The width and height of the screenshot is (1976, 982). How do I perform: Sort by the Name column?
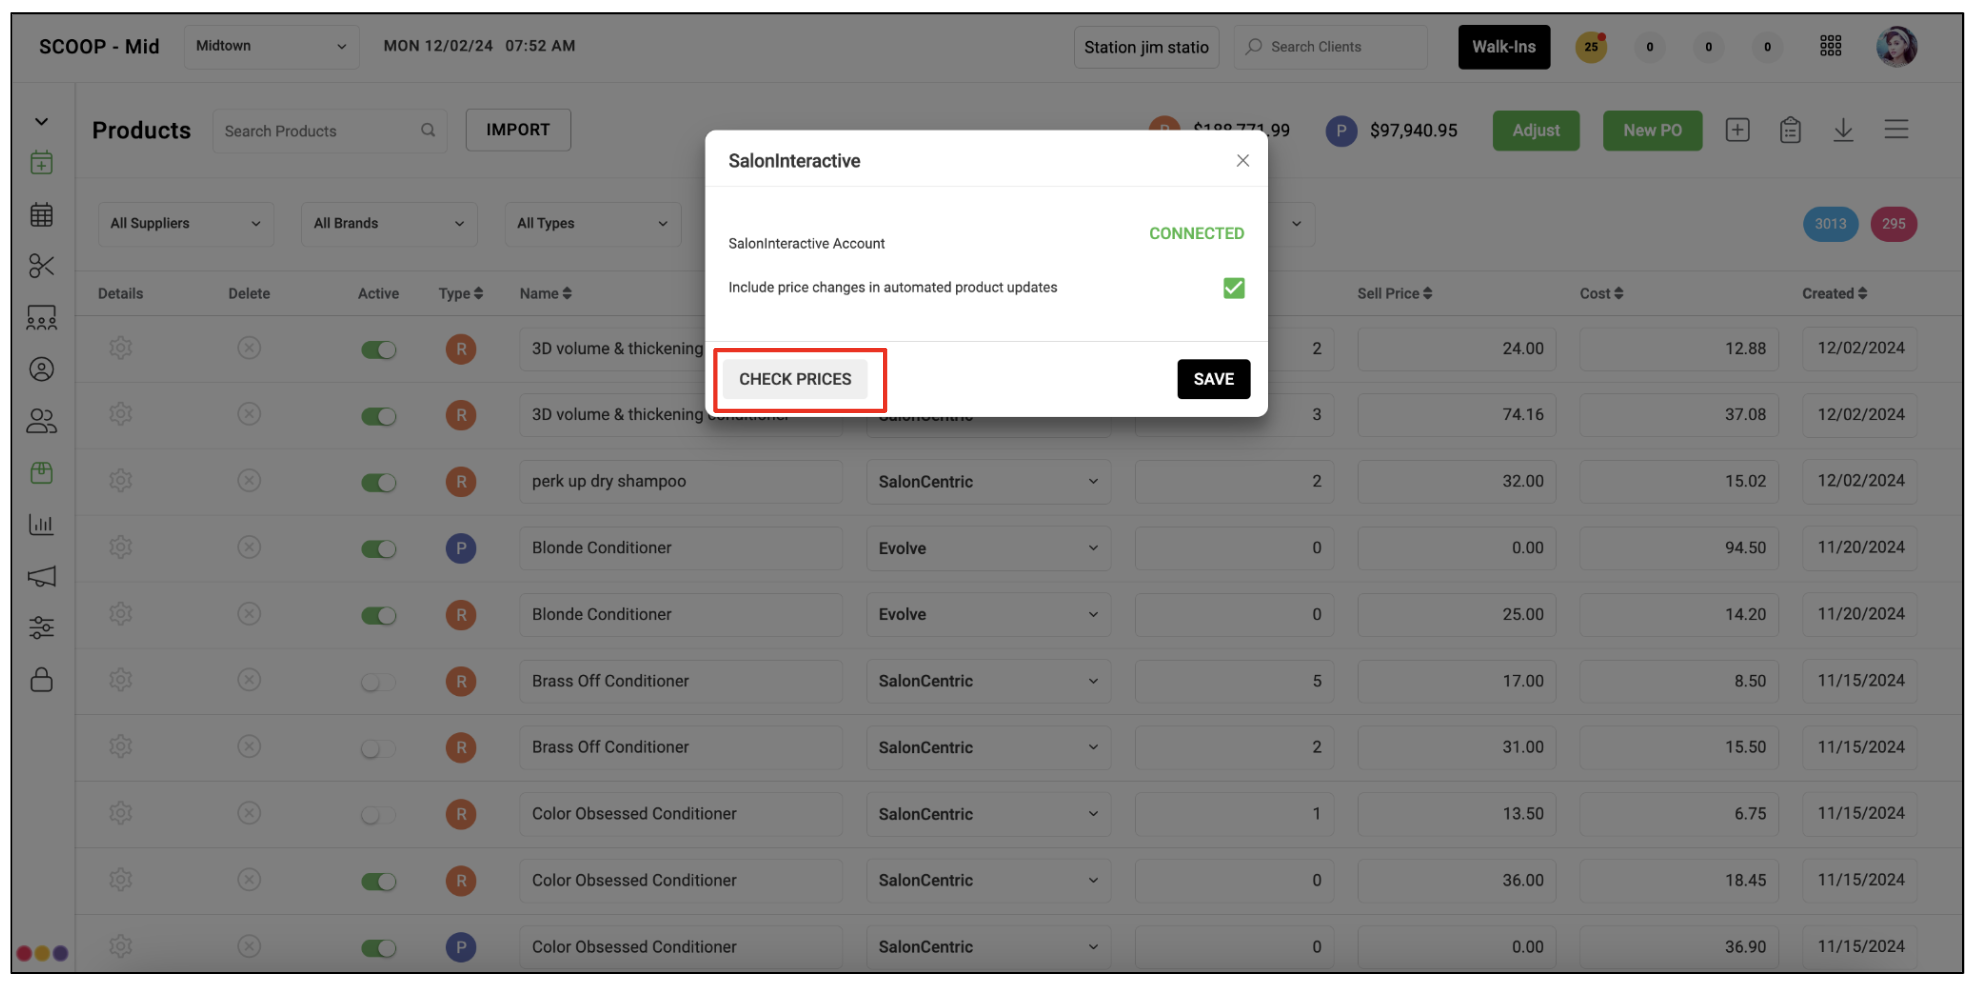(x=545, y=293)
